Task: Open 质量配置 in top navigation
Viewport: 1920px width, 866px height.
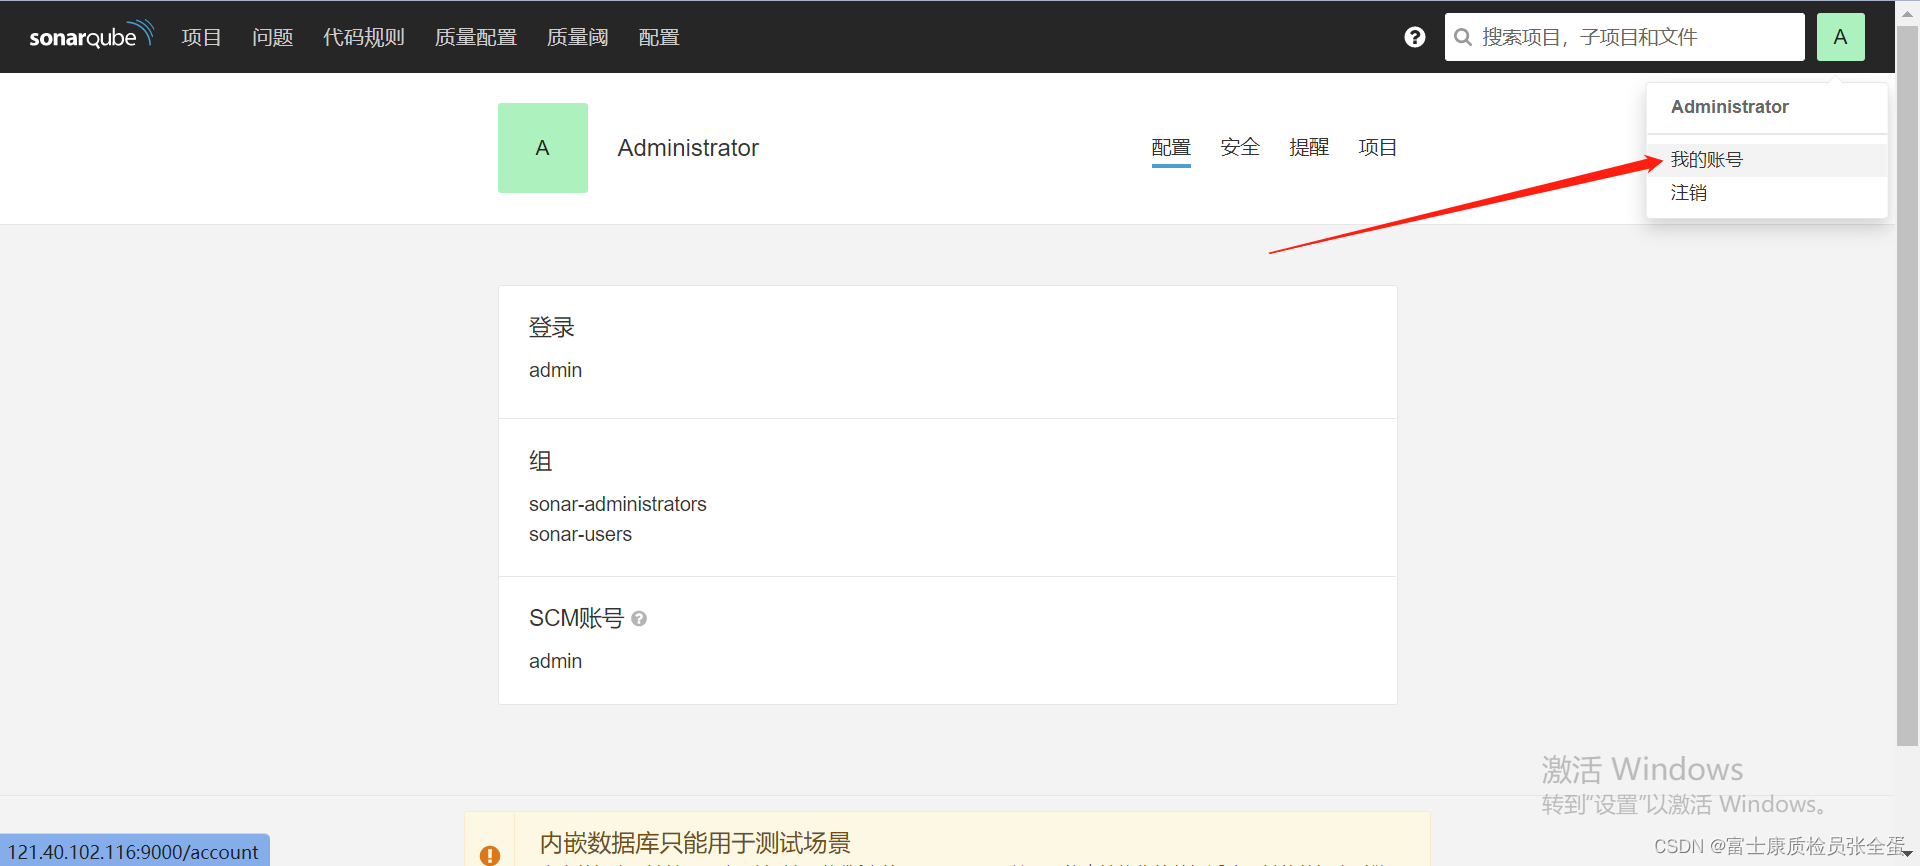Action: [x=476, y=37]
